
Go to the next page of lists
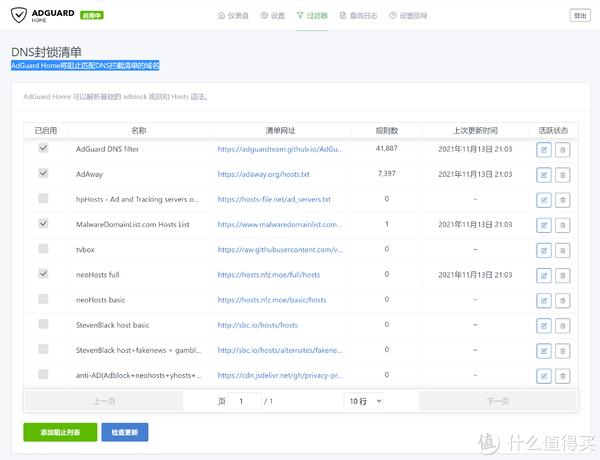click(498, 401)
